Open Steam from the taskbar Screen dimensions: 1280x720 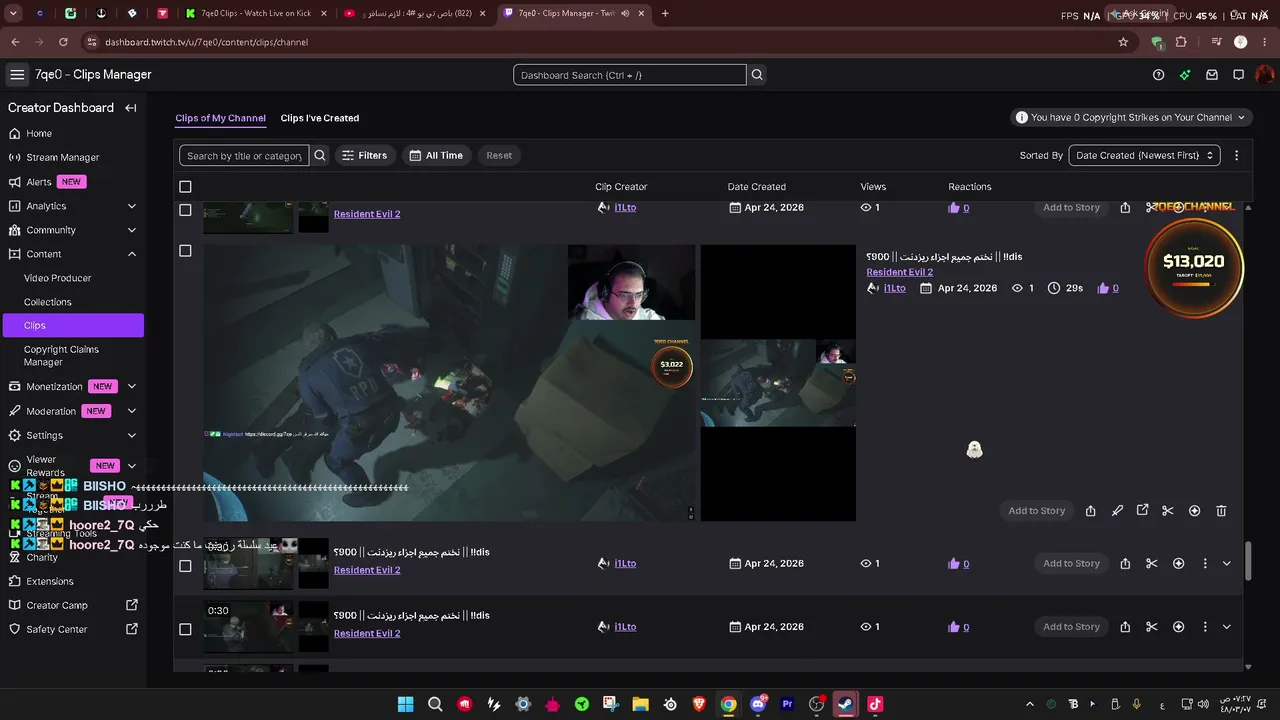(846, 704)
